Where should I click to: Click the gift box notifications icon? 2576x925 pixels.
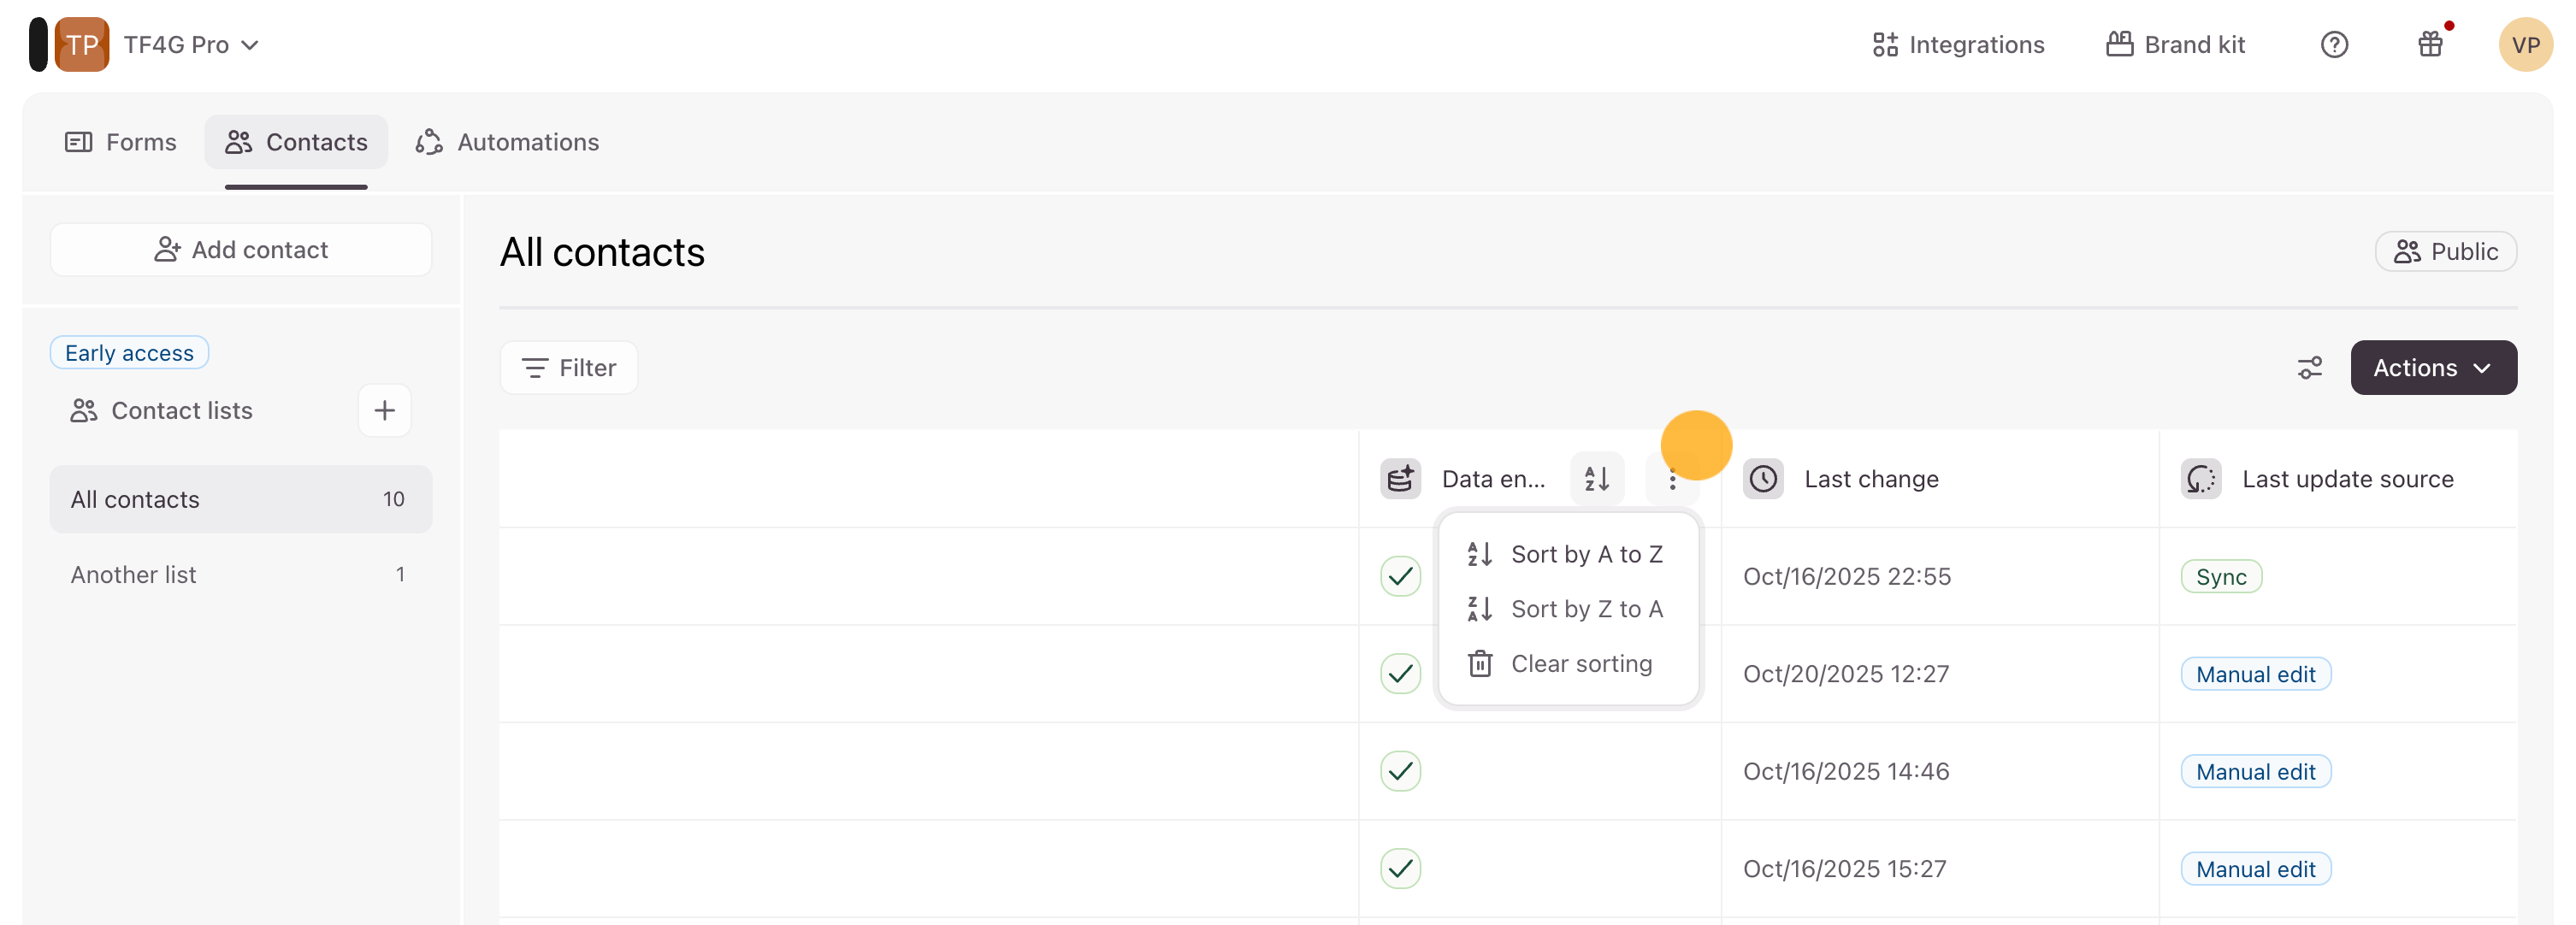(2430, 45)
